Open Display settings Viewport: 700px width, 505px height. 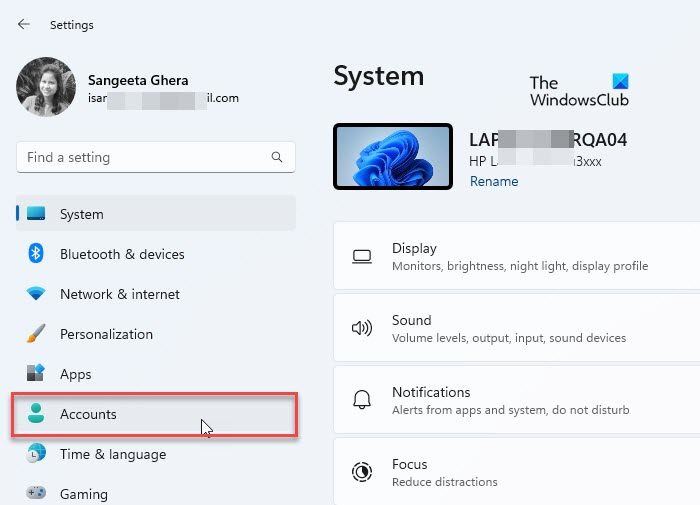click(x=516, y=257)
